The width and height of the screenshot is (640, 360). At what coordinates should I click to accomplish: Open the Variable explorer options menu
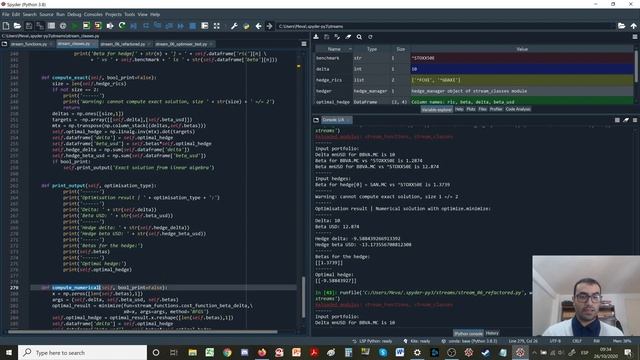click(x=635, y=37)
